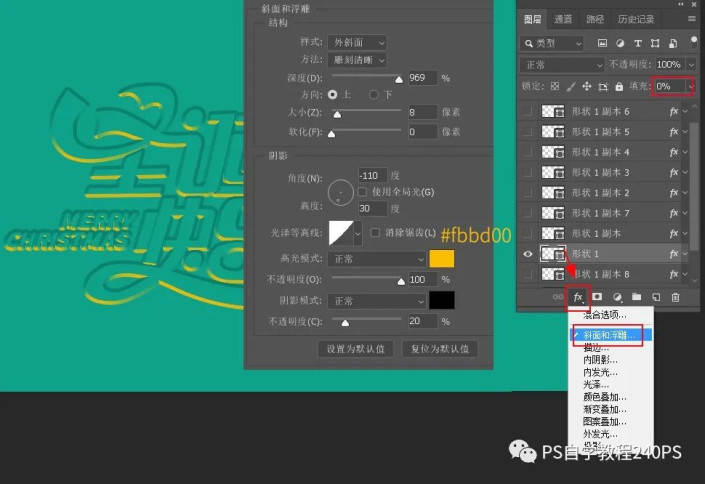Click fx icon on 形状 1 layer
Image resolution: width=705 pixels, height=484 pixels.
coord(674,254)
